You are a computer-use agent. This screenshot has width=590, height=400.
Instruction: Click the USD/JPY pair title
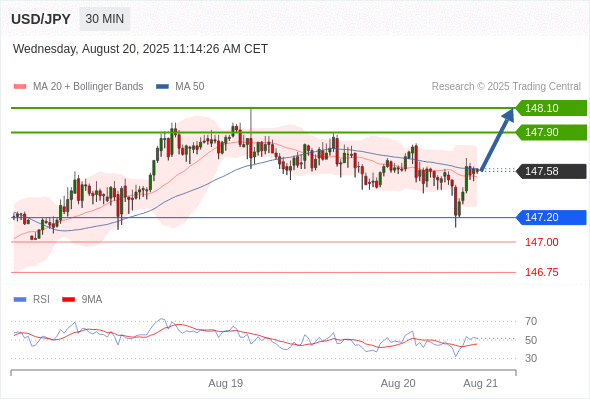click(41, 19)
